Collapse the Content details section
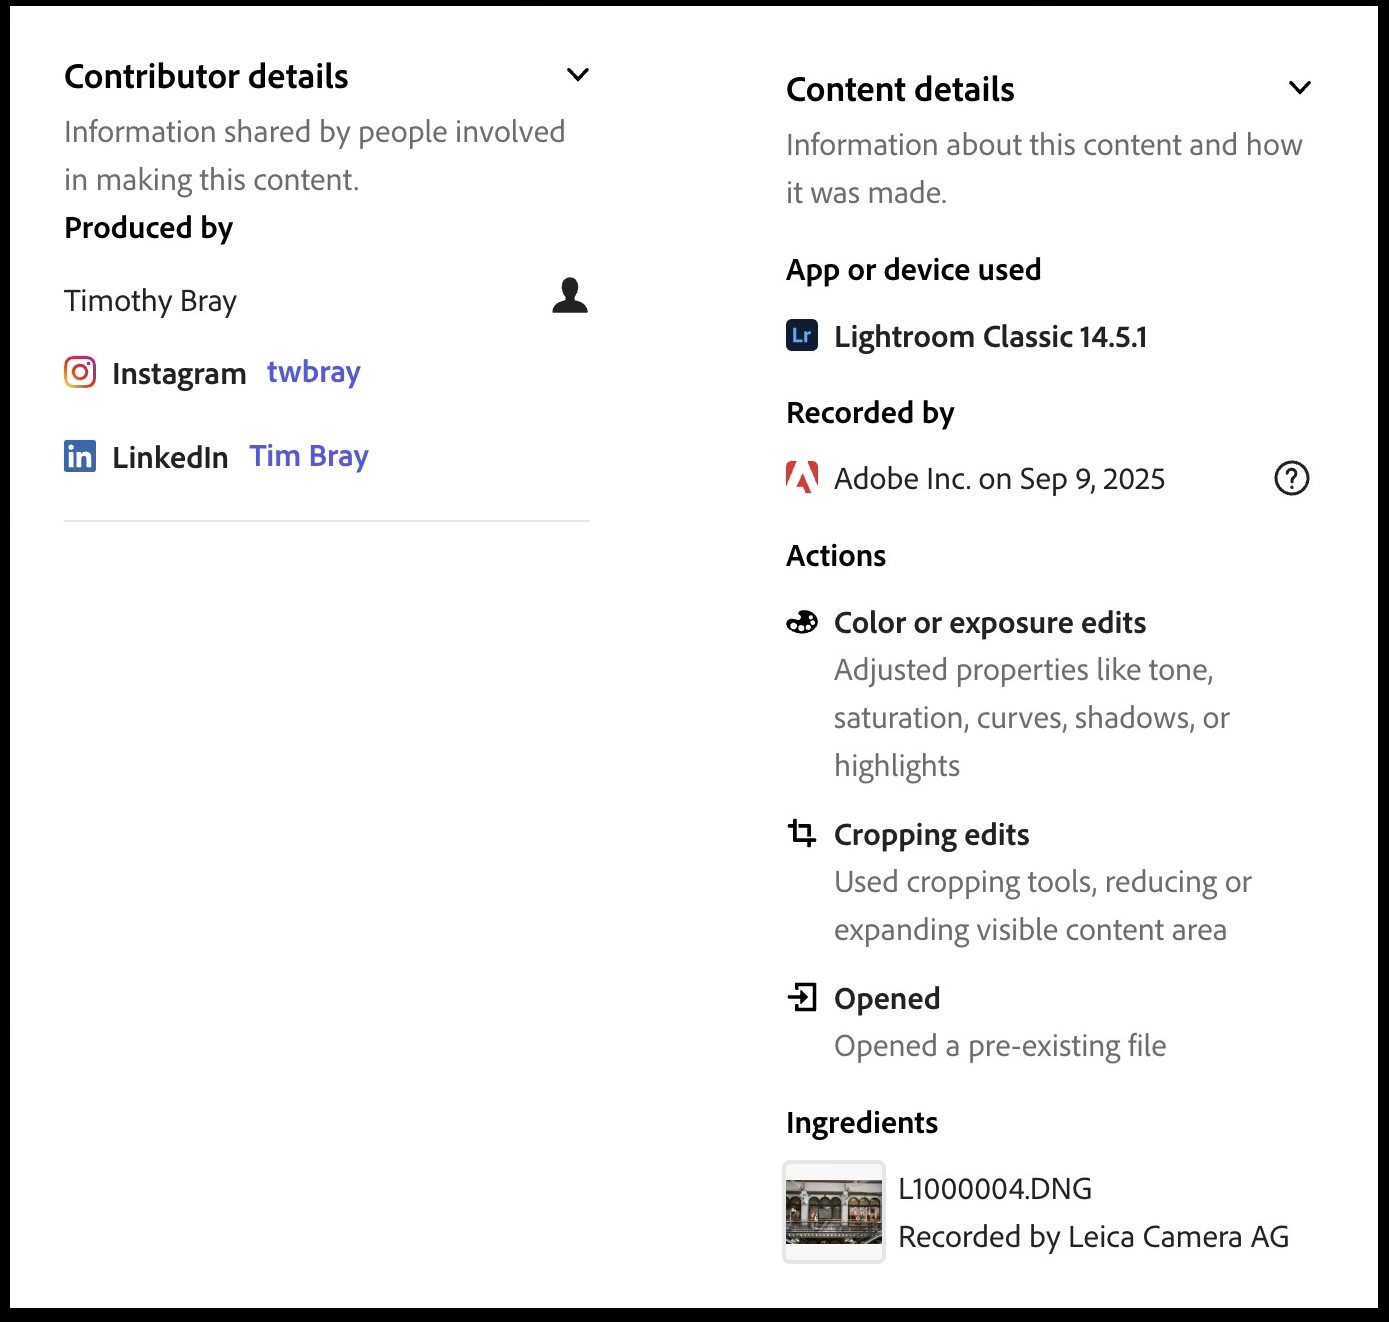Viewport: 1389px width, 1322px height. (x=1299, y=88)
